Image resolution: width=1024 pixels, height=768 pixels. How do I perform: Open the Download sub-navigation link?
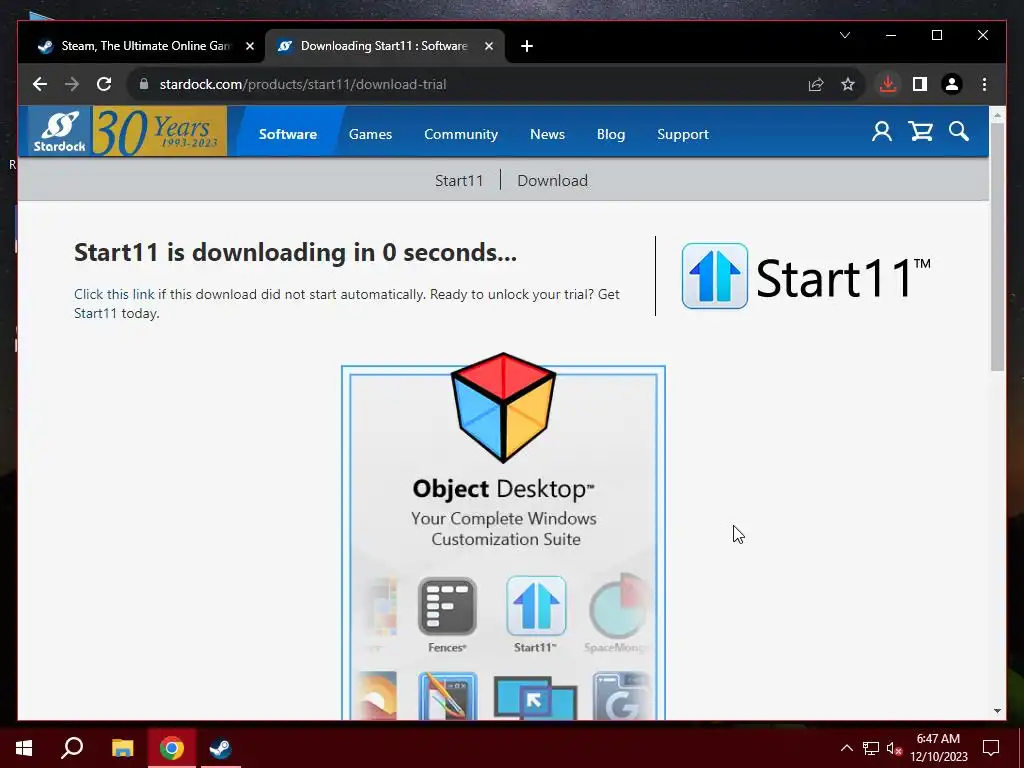[552, 180]
